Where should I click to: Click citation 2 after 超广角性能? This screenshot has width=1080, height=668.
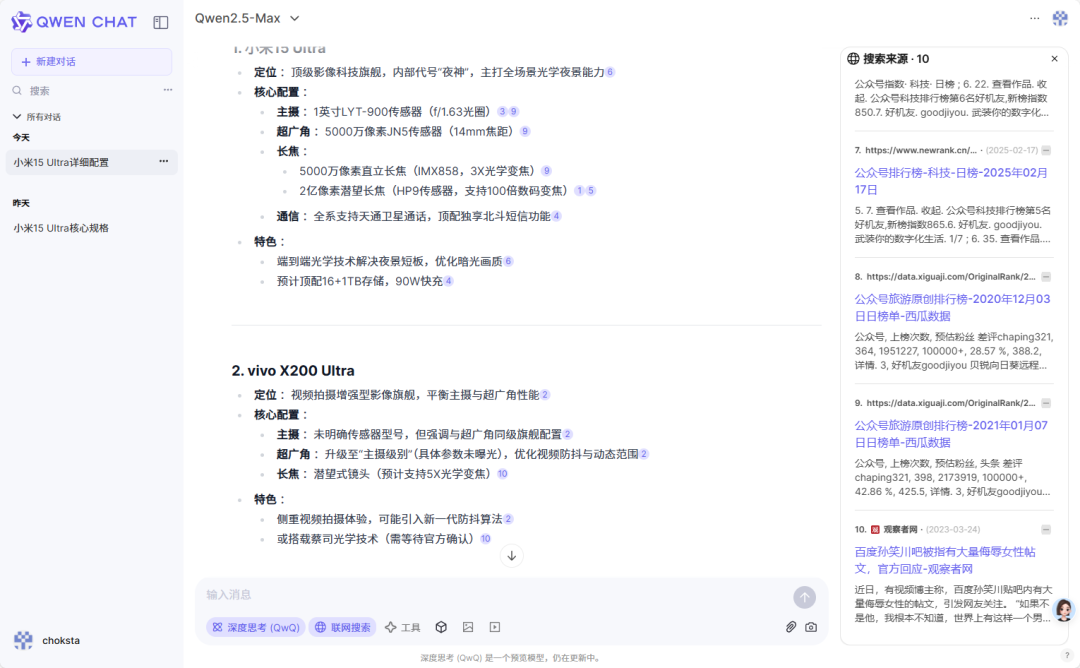click(x=545, y=395)
